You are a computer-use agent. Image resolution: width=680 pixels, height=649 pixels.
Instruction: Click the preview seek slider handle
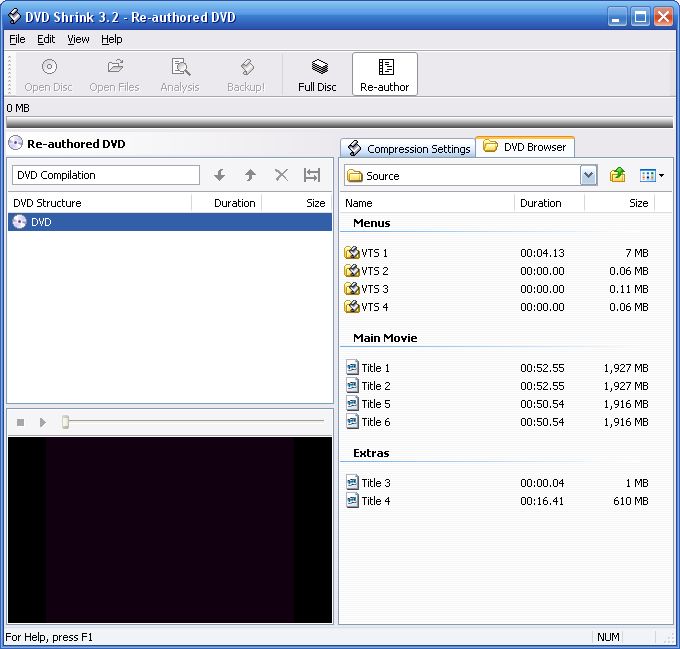[x=65, y=421]
